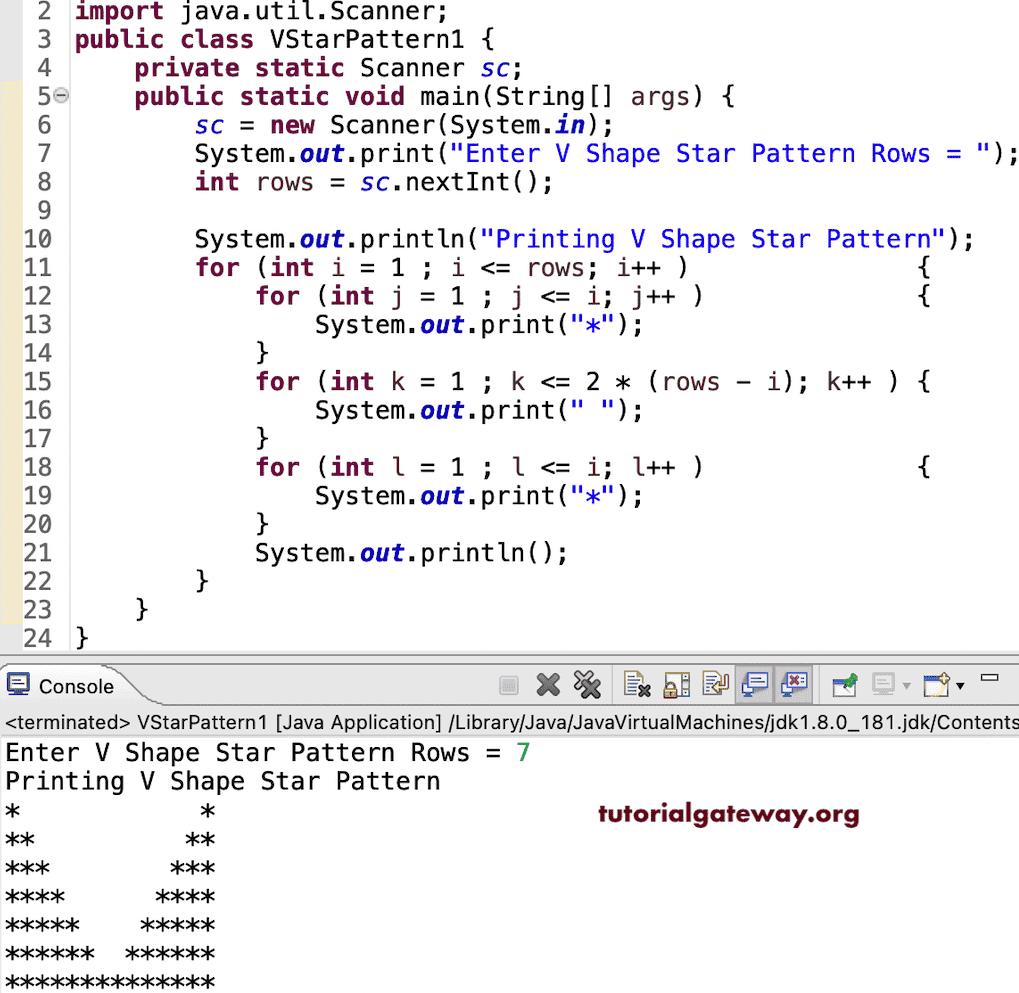Pin the Console using the pin icon
This screenshot has height=993, width=1019.
point(845,684)
